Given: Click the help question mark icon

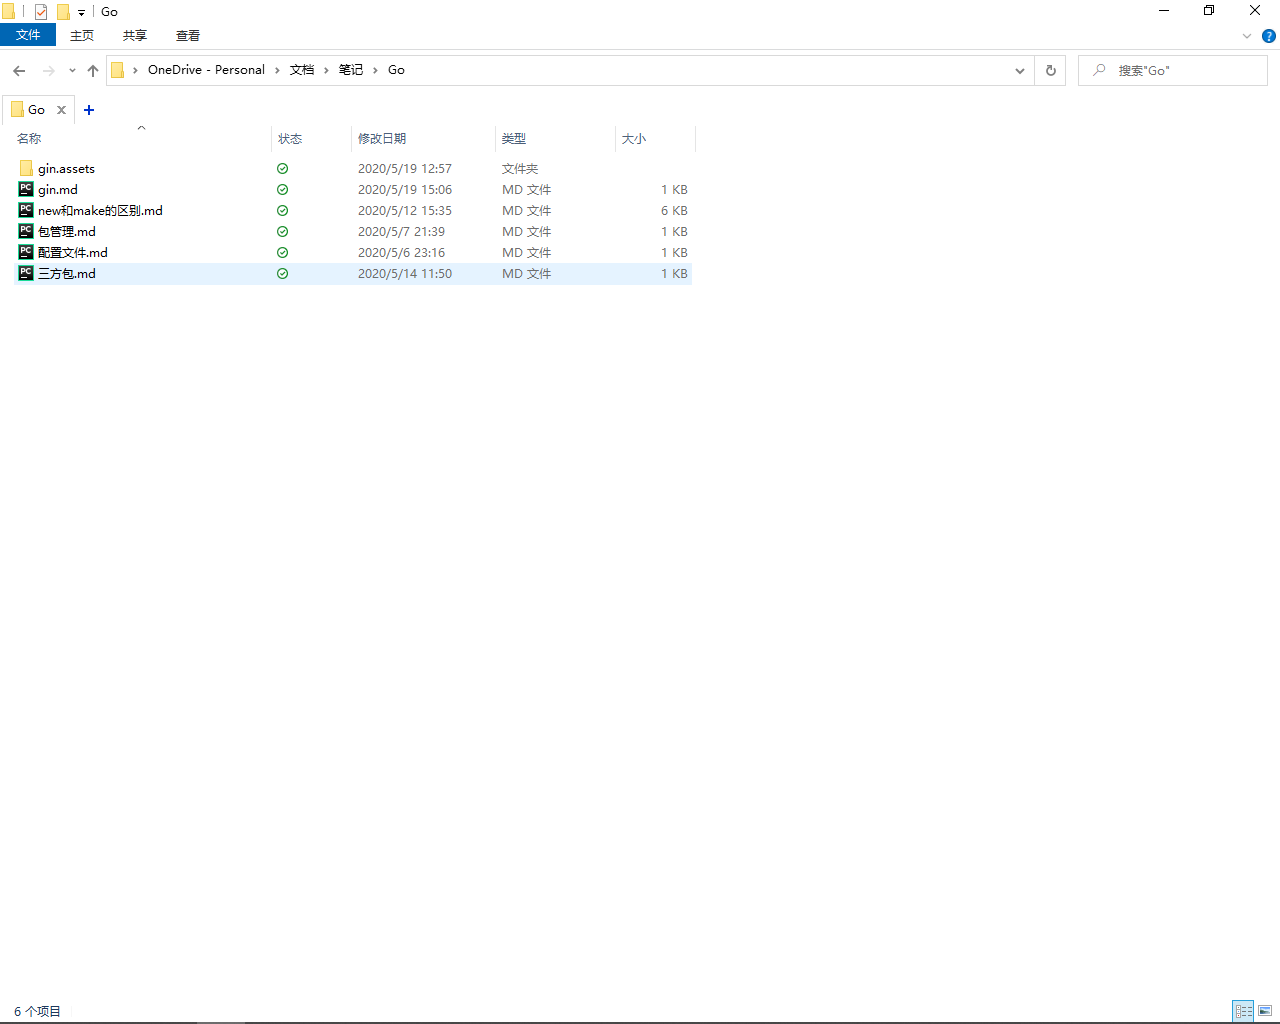Looking at the screenshot, I should (x=1268, y=36).
